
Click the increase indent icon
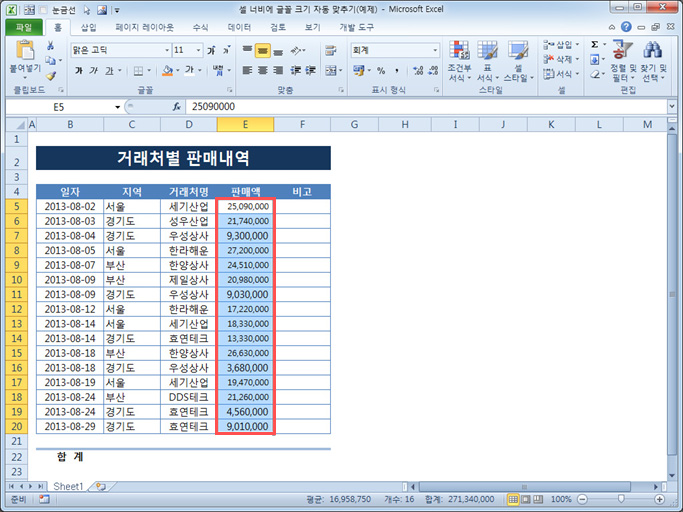pyautogui.click(x=311, y=70)
